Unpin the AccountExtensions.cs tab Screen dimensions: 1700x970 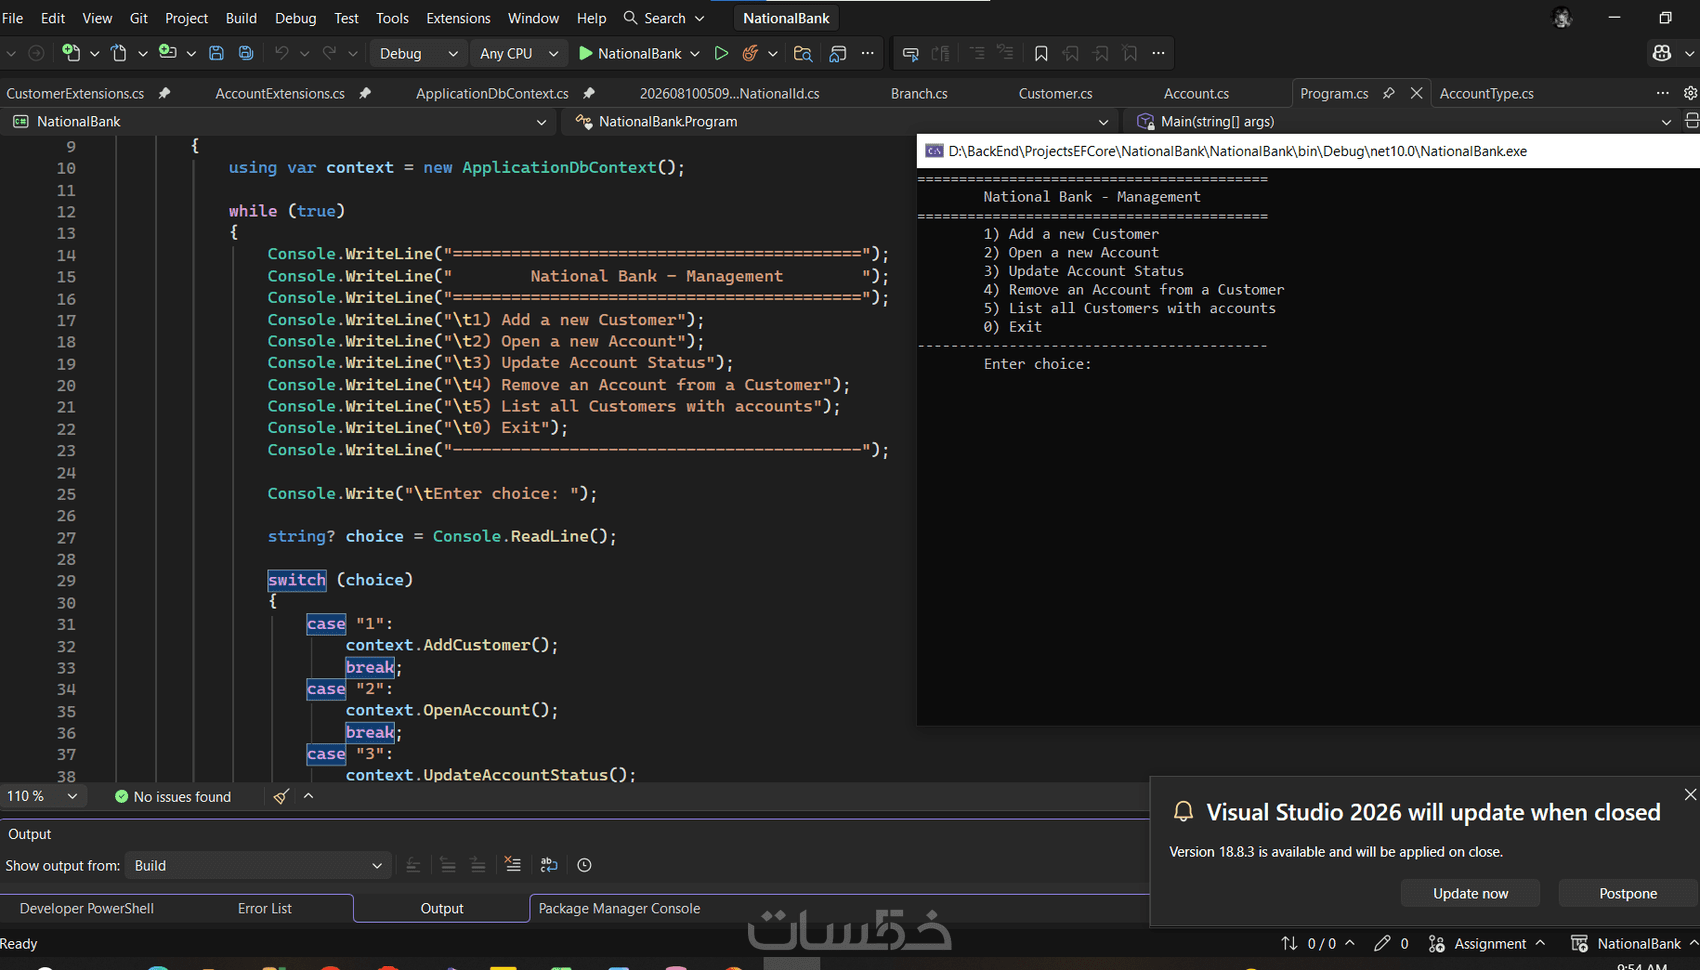click(366, 93)
